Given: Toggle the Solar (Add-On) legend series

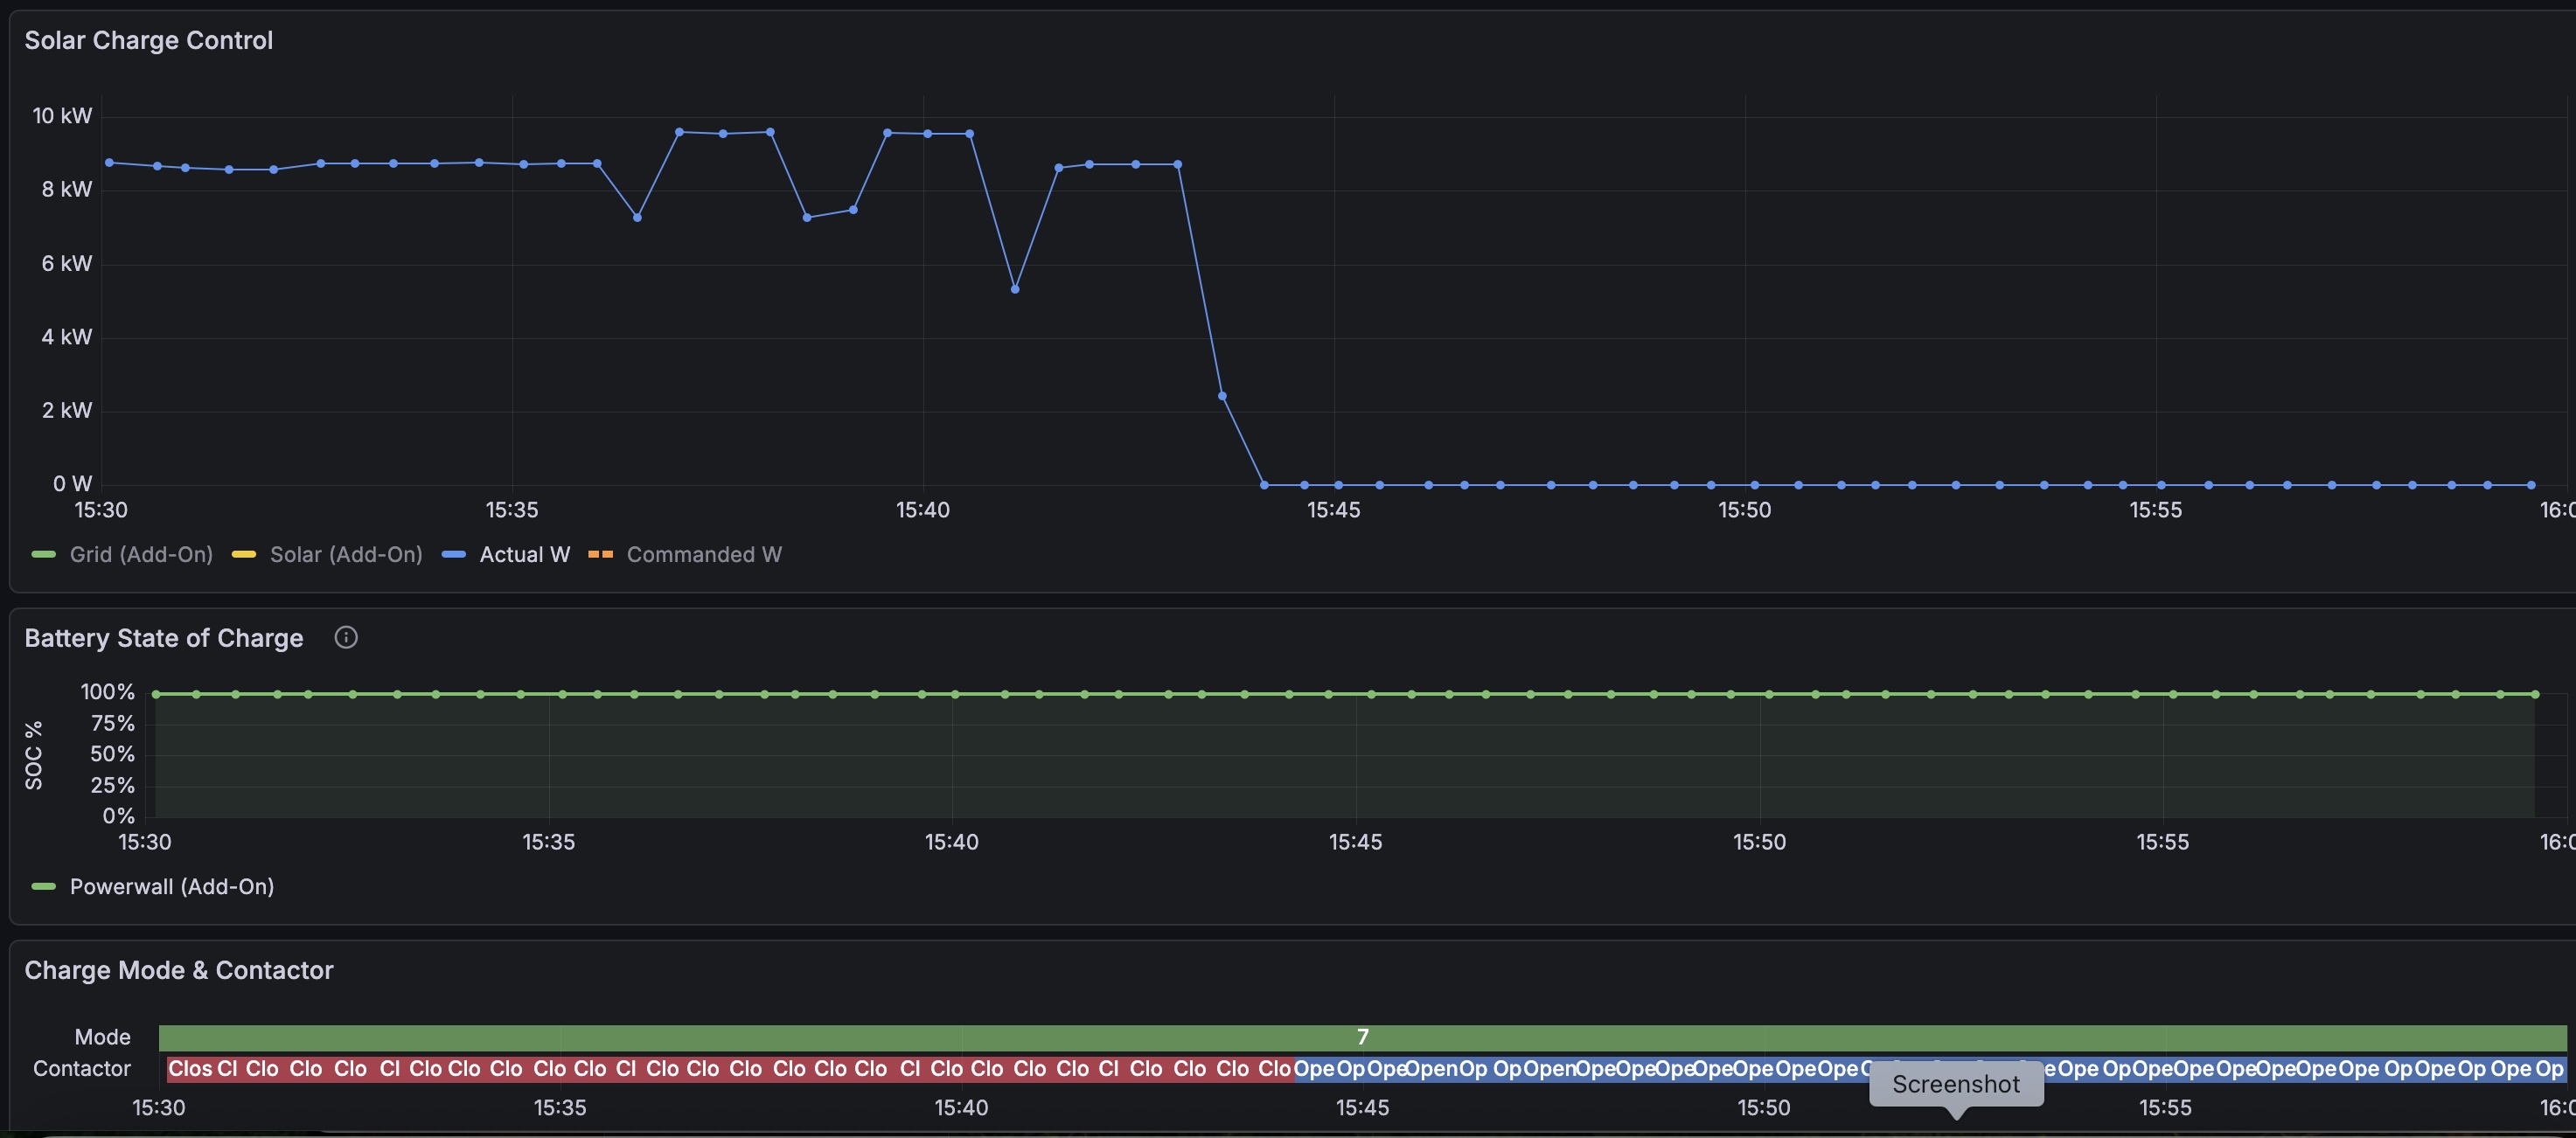Looking at the screenshot, I should coord(346,554).
